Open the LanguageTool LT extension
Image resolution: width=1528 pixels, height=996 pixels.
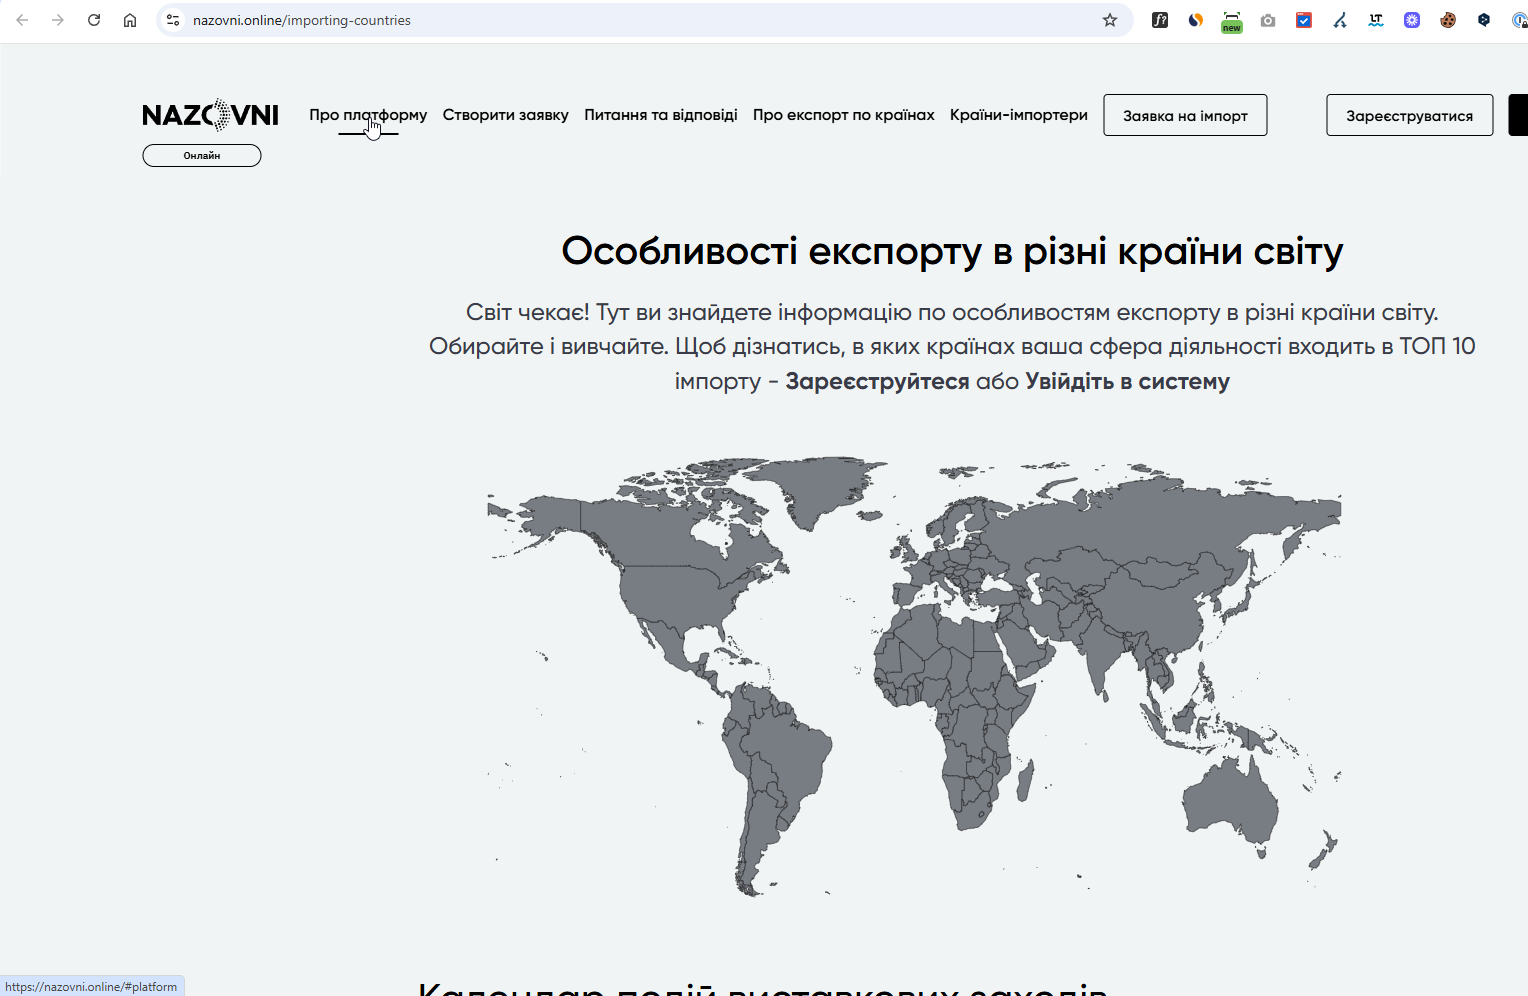1376,20
